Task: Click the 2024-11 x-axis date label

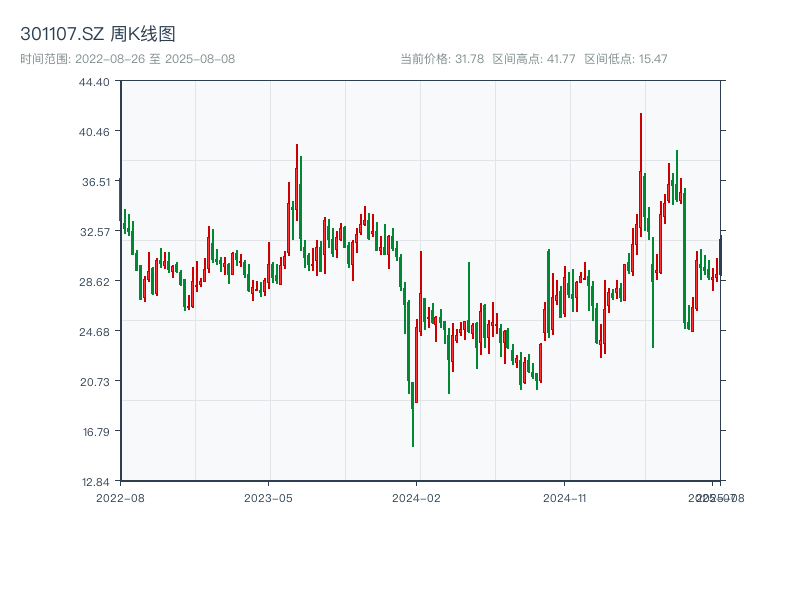Action: pos(565,497)
